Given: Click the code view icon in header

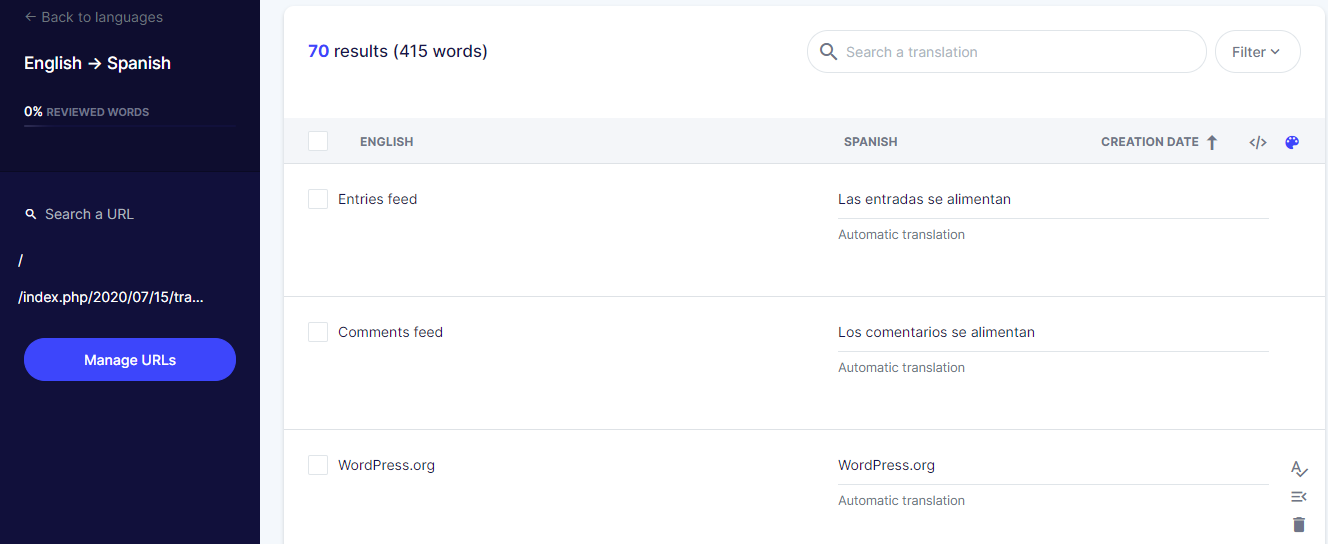Looking at the screenshot, I should point(1258,142).
